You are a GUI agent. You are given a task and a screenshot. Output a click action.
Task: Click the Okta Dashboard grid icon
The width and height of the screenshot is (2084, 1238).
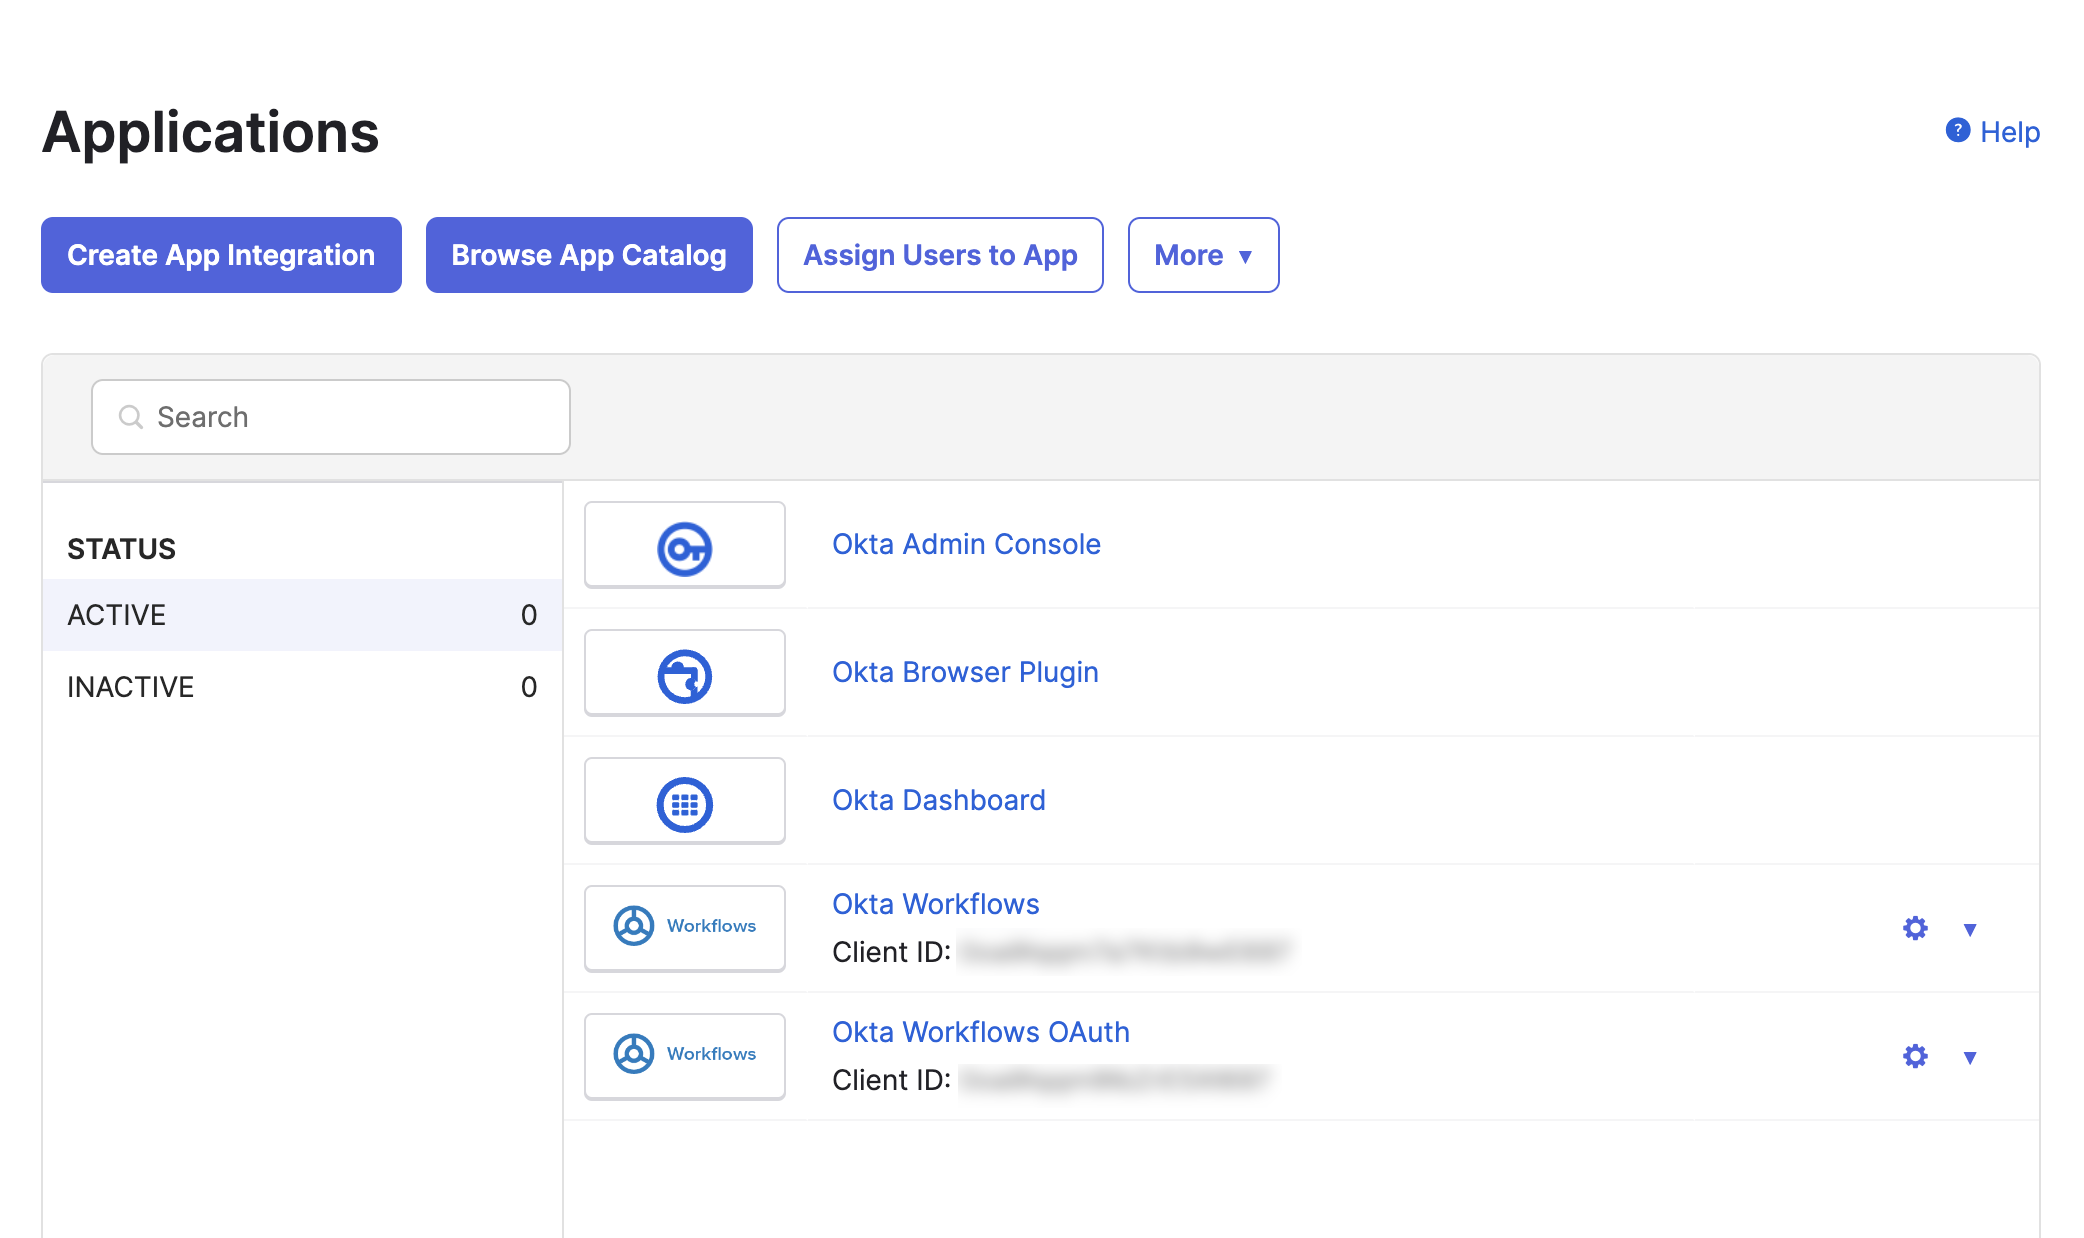(684, 800)
